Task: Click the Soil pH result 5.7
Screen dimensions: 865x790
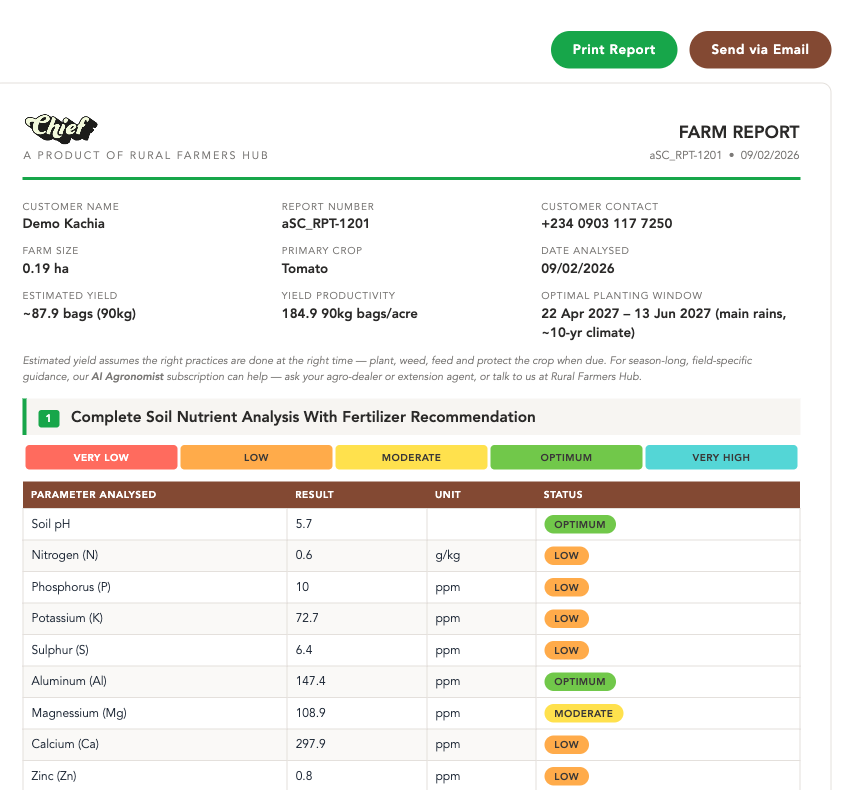Action: [304, 524]
